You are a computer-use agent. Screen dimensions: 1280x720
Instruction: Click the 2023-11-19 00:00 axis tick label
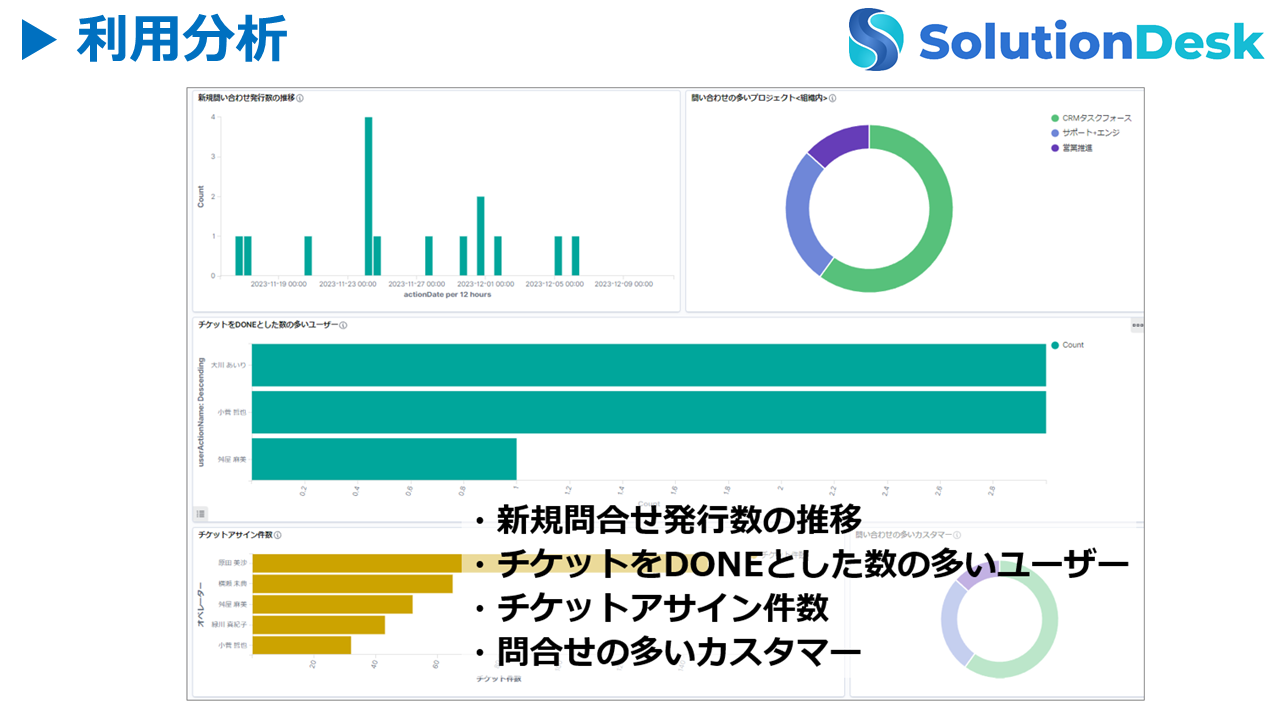coord(279,284)
